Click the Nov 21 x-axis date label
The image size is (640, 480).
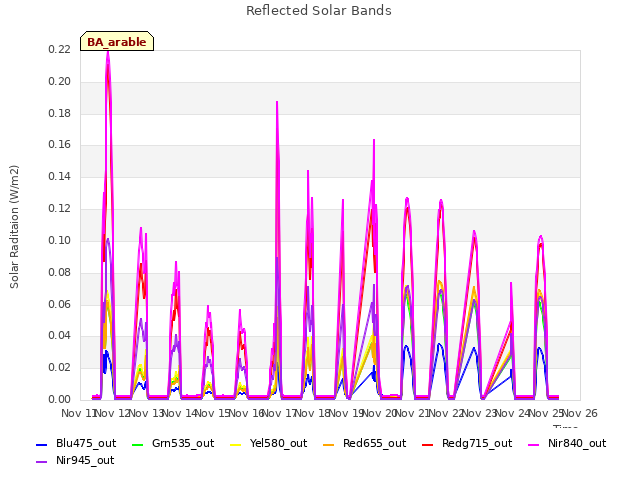[x=413, y=413]
